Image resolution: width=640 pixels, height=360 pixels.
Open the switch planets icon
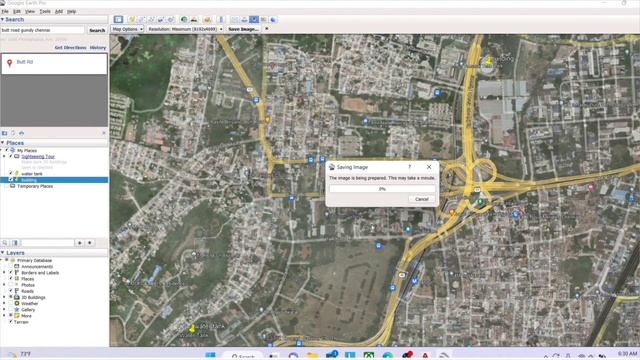(x=207, y=19)
